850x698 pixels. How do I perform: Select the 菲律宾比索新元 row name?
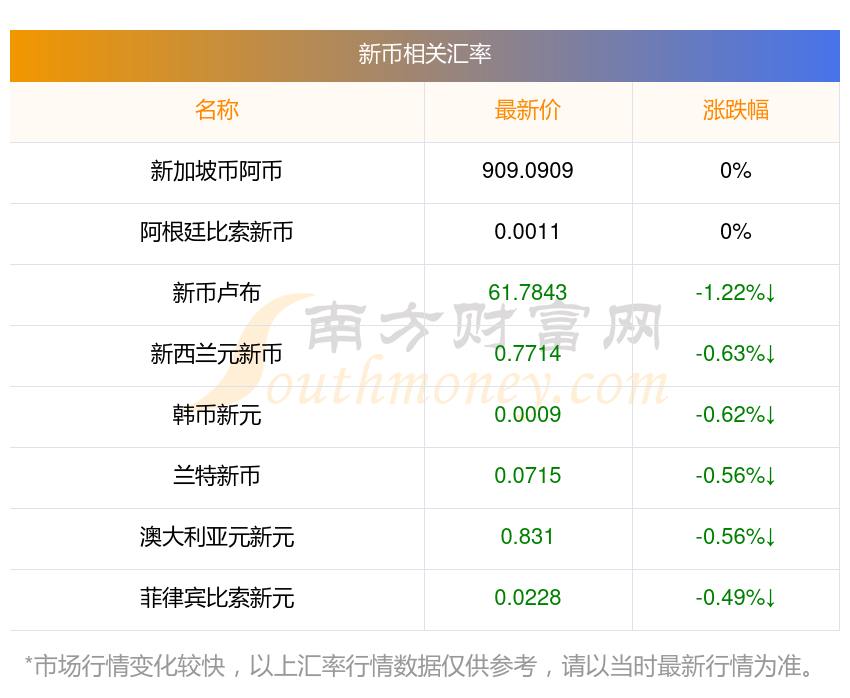pos(216,598)
